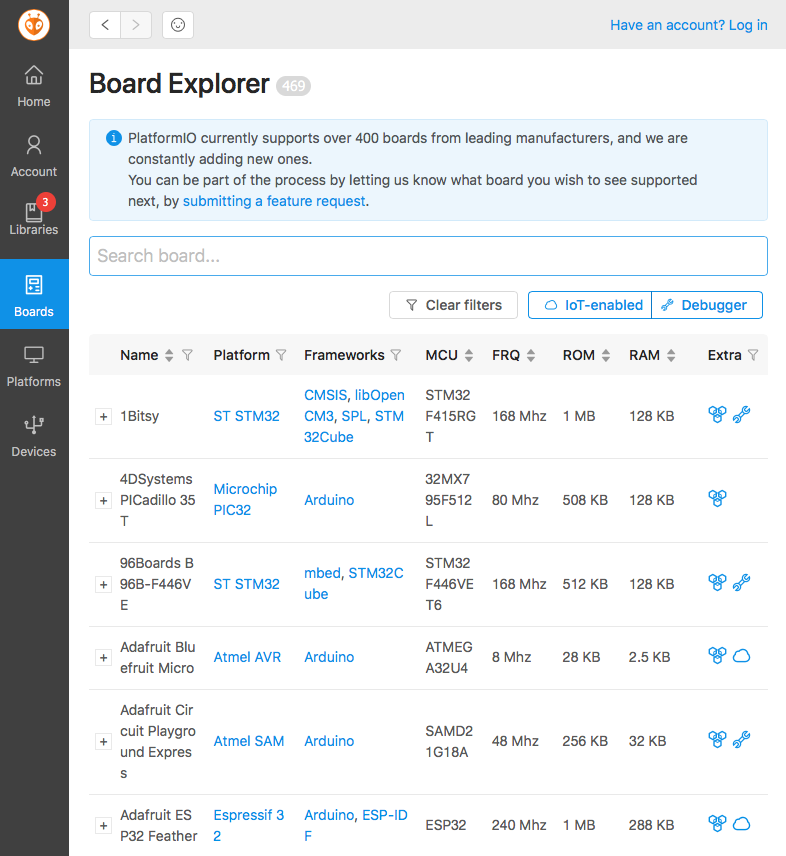Open the Frameworks column filter funnel
The image size is (786, 856).
coord(396,355)
